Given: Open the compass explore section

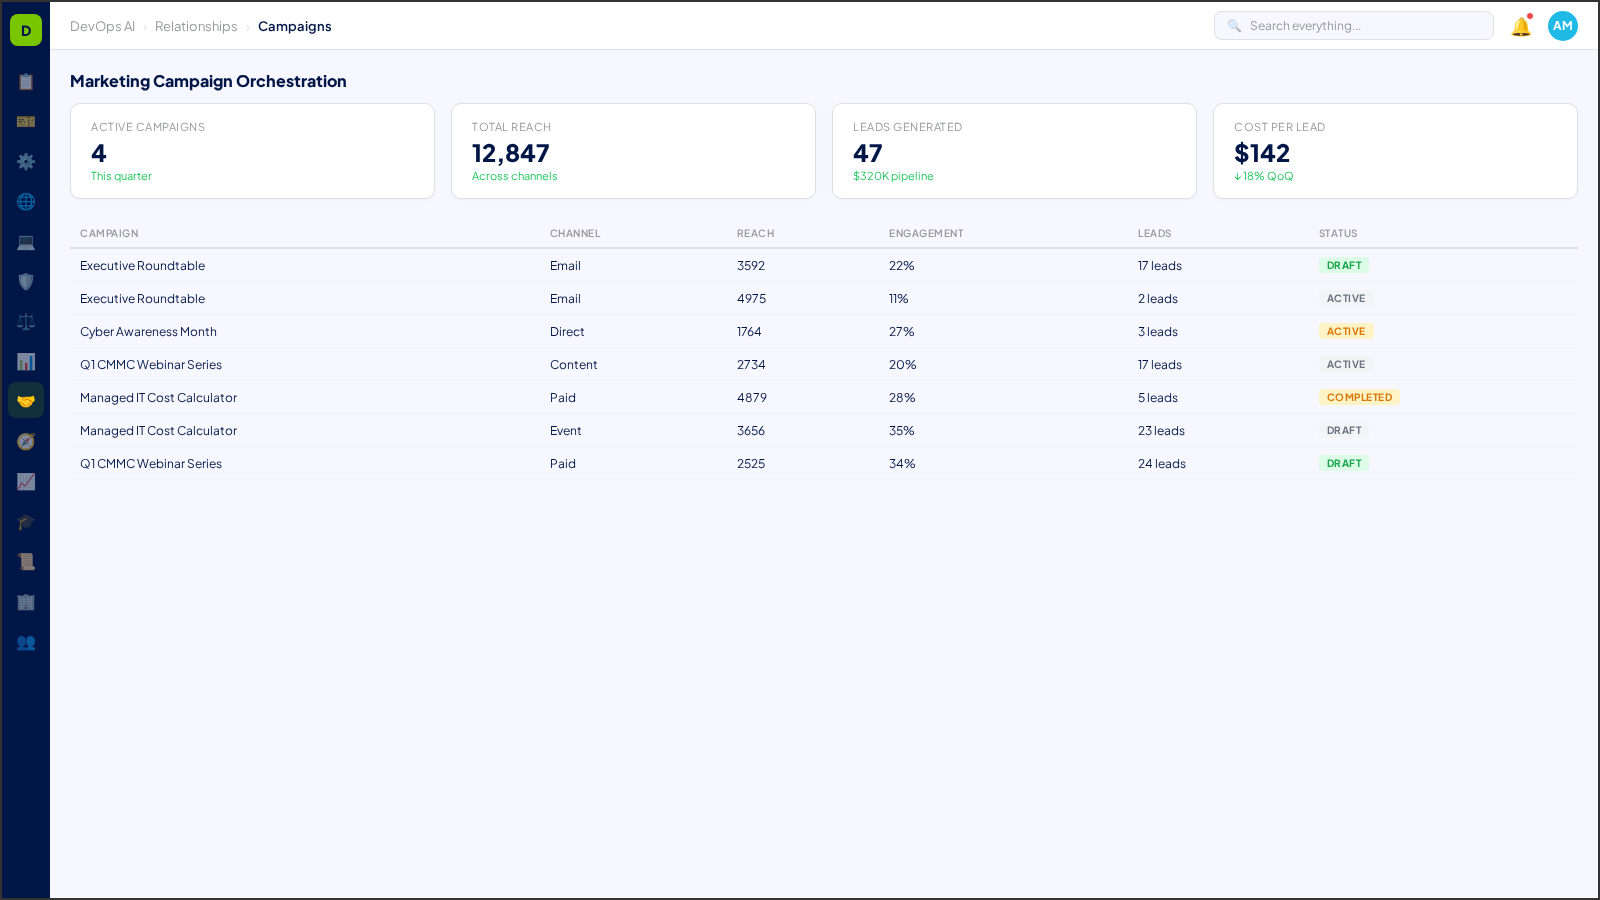Looking at the screenshot, I should click(26, 441).
